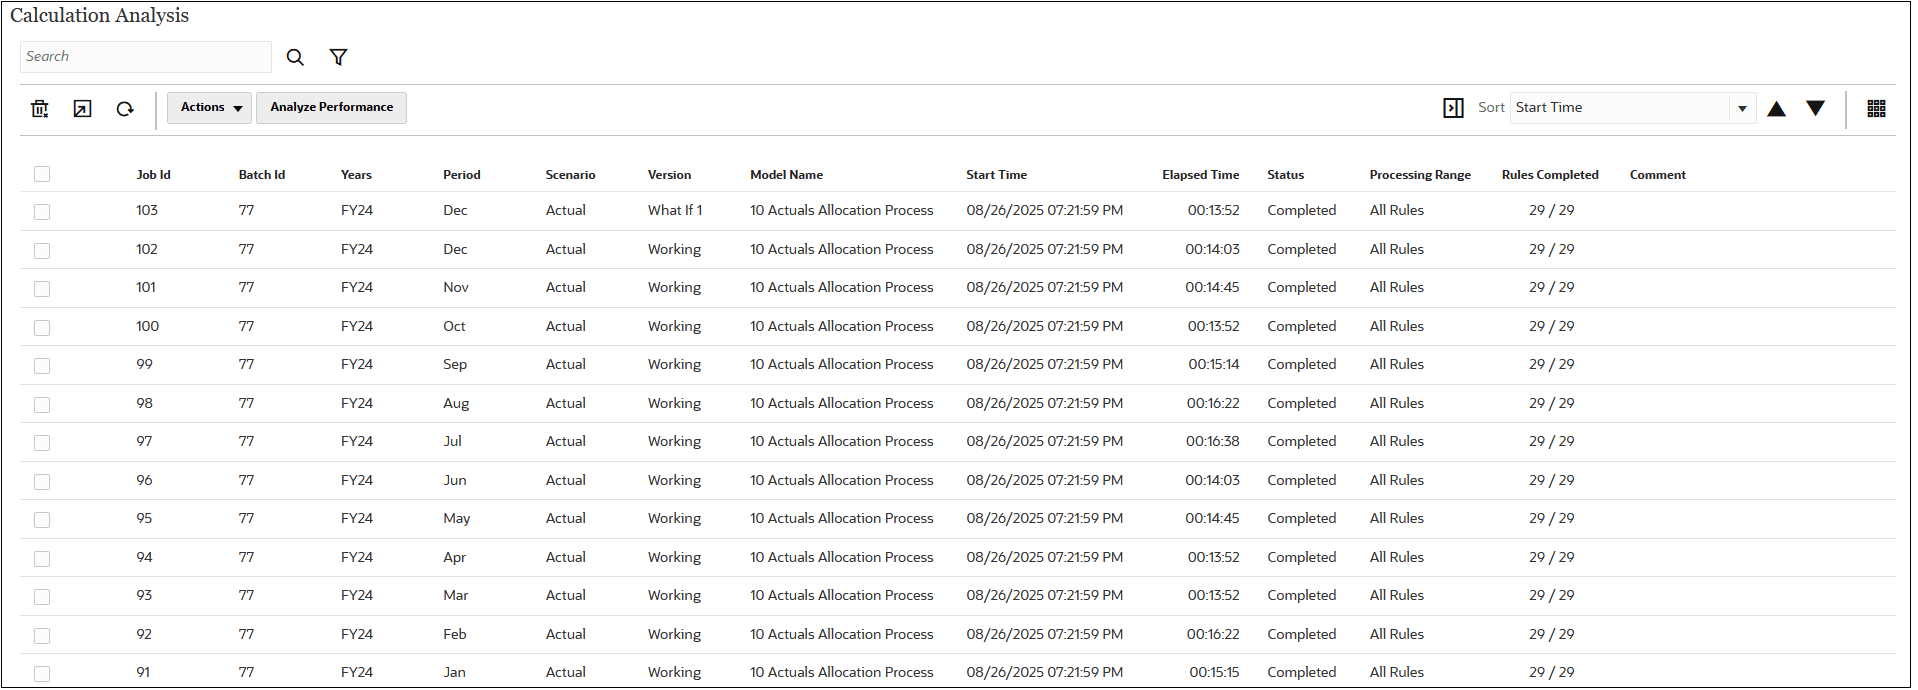Select the checkbox for Job Id 103

point(42,212)
